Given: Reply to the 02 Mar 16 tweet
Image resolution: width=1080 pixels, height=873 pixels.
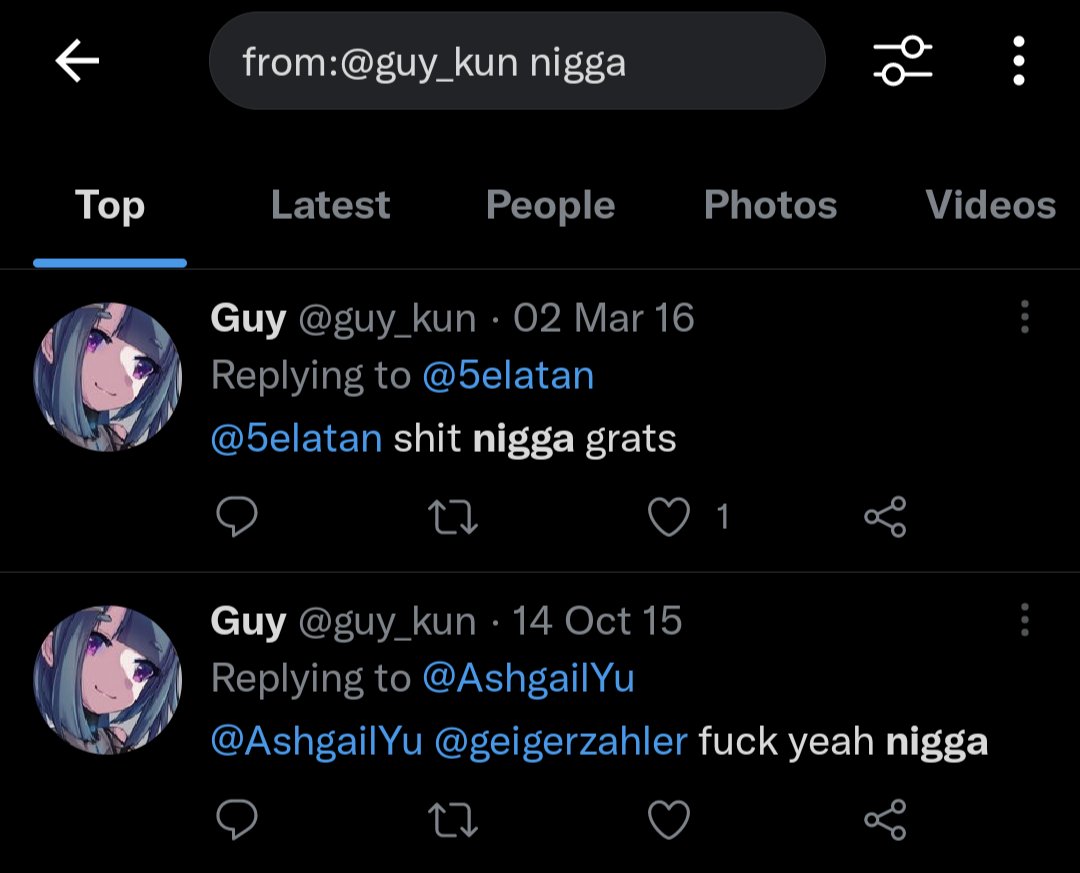Looking at the screenshot, I should [237, 517].
